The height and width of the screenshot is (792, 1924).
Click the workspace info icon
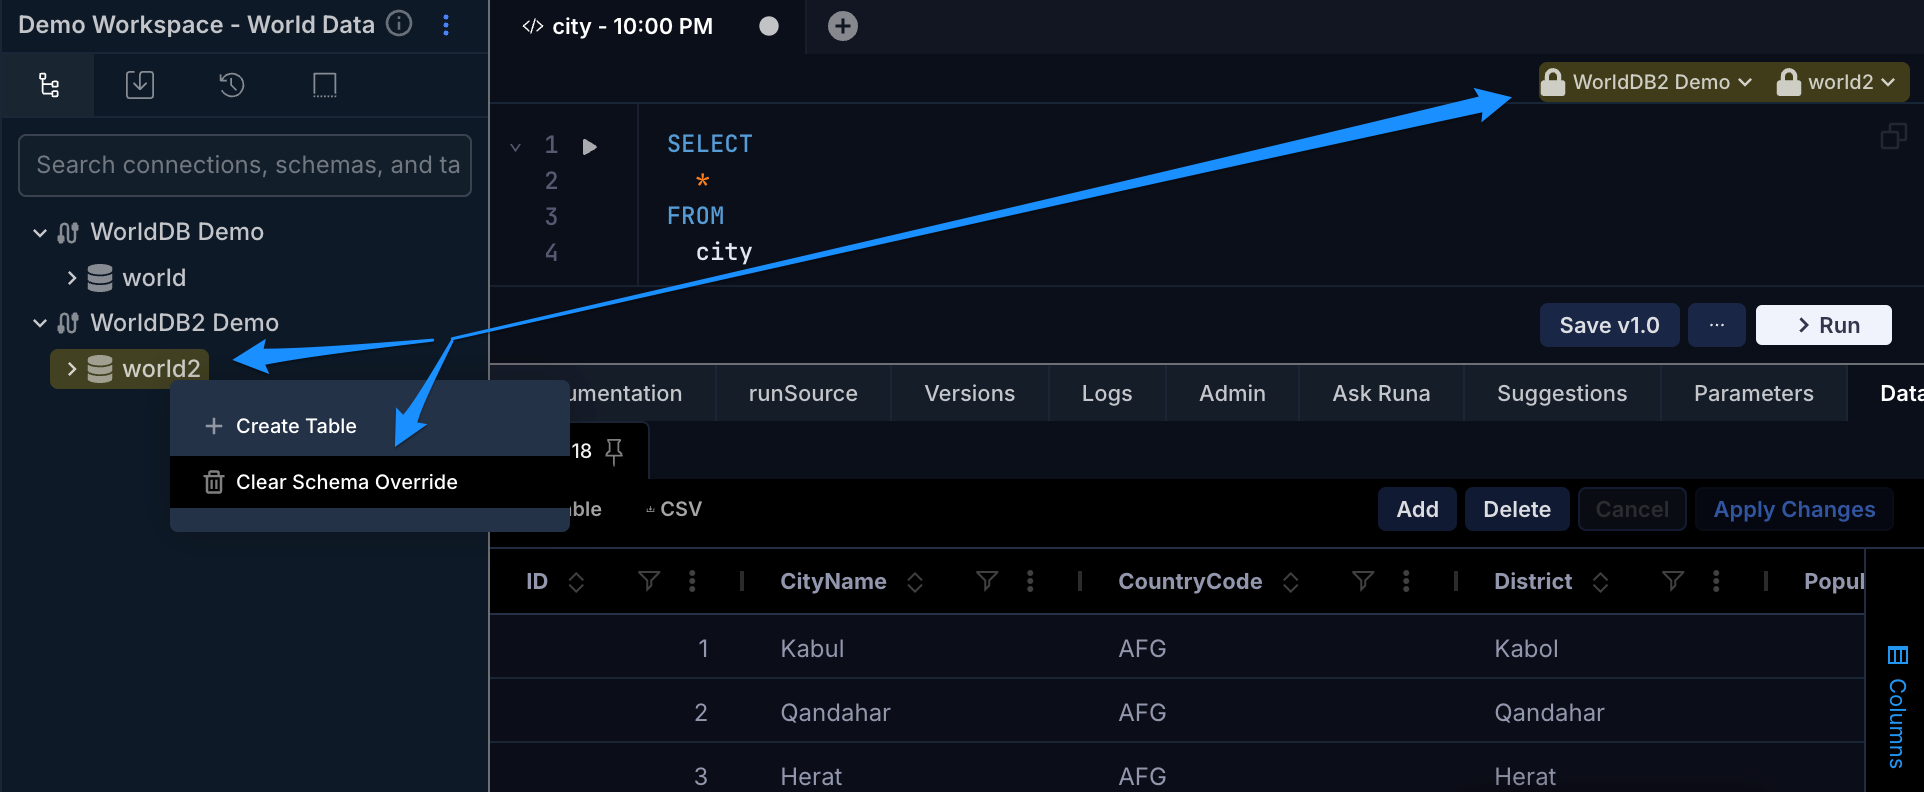point(399,24)
